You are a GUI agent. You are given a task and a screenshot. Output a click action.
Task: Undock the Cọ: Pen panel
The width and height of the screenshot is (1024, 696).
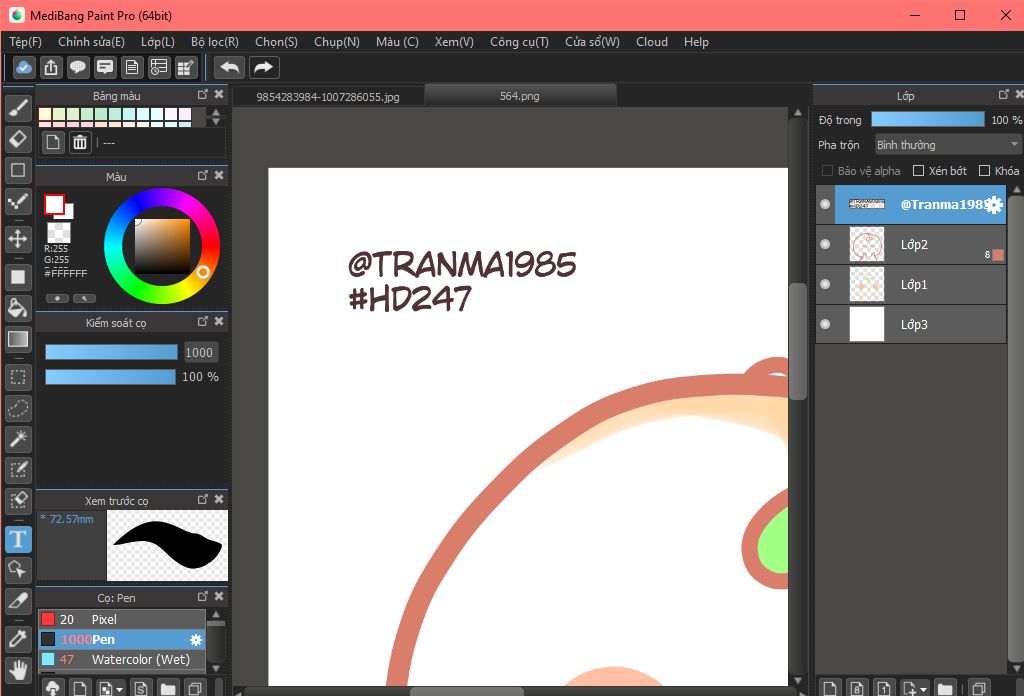(x=202, y=597)
